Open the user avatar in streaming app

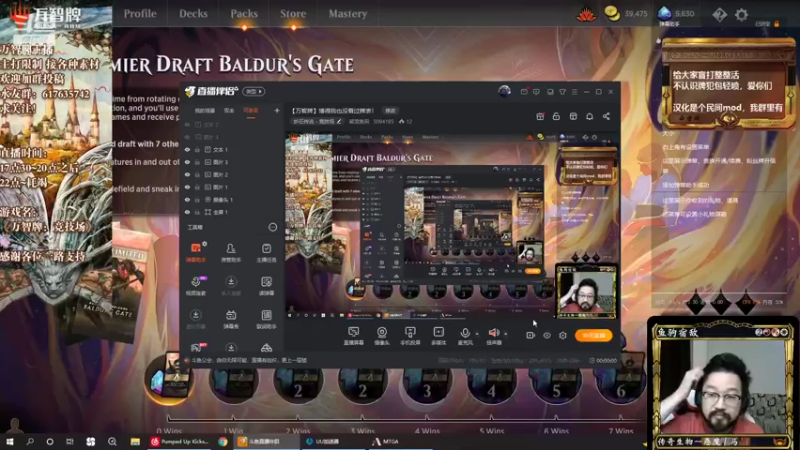(x=505, y=91)
